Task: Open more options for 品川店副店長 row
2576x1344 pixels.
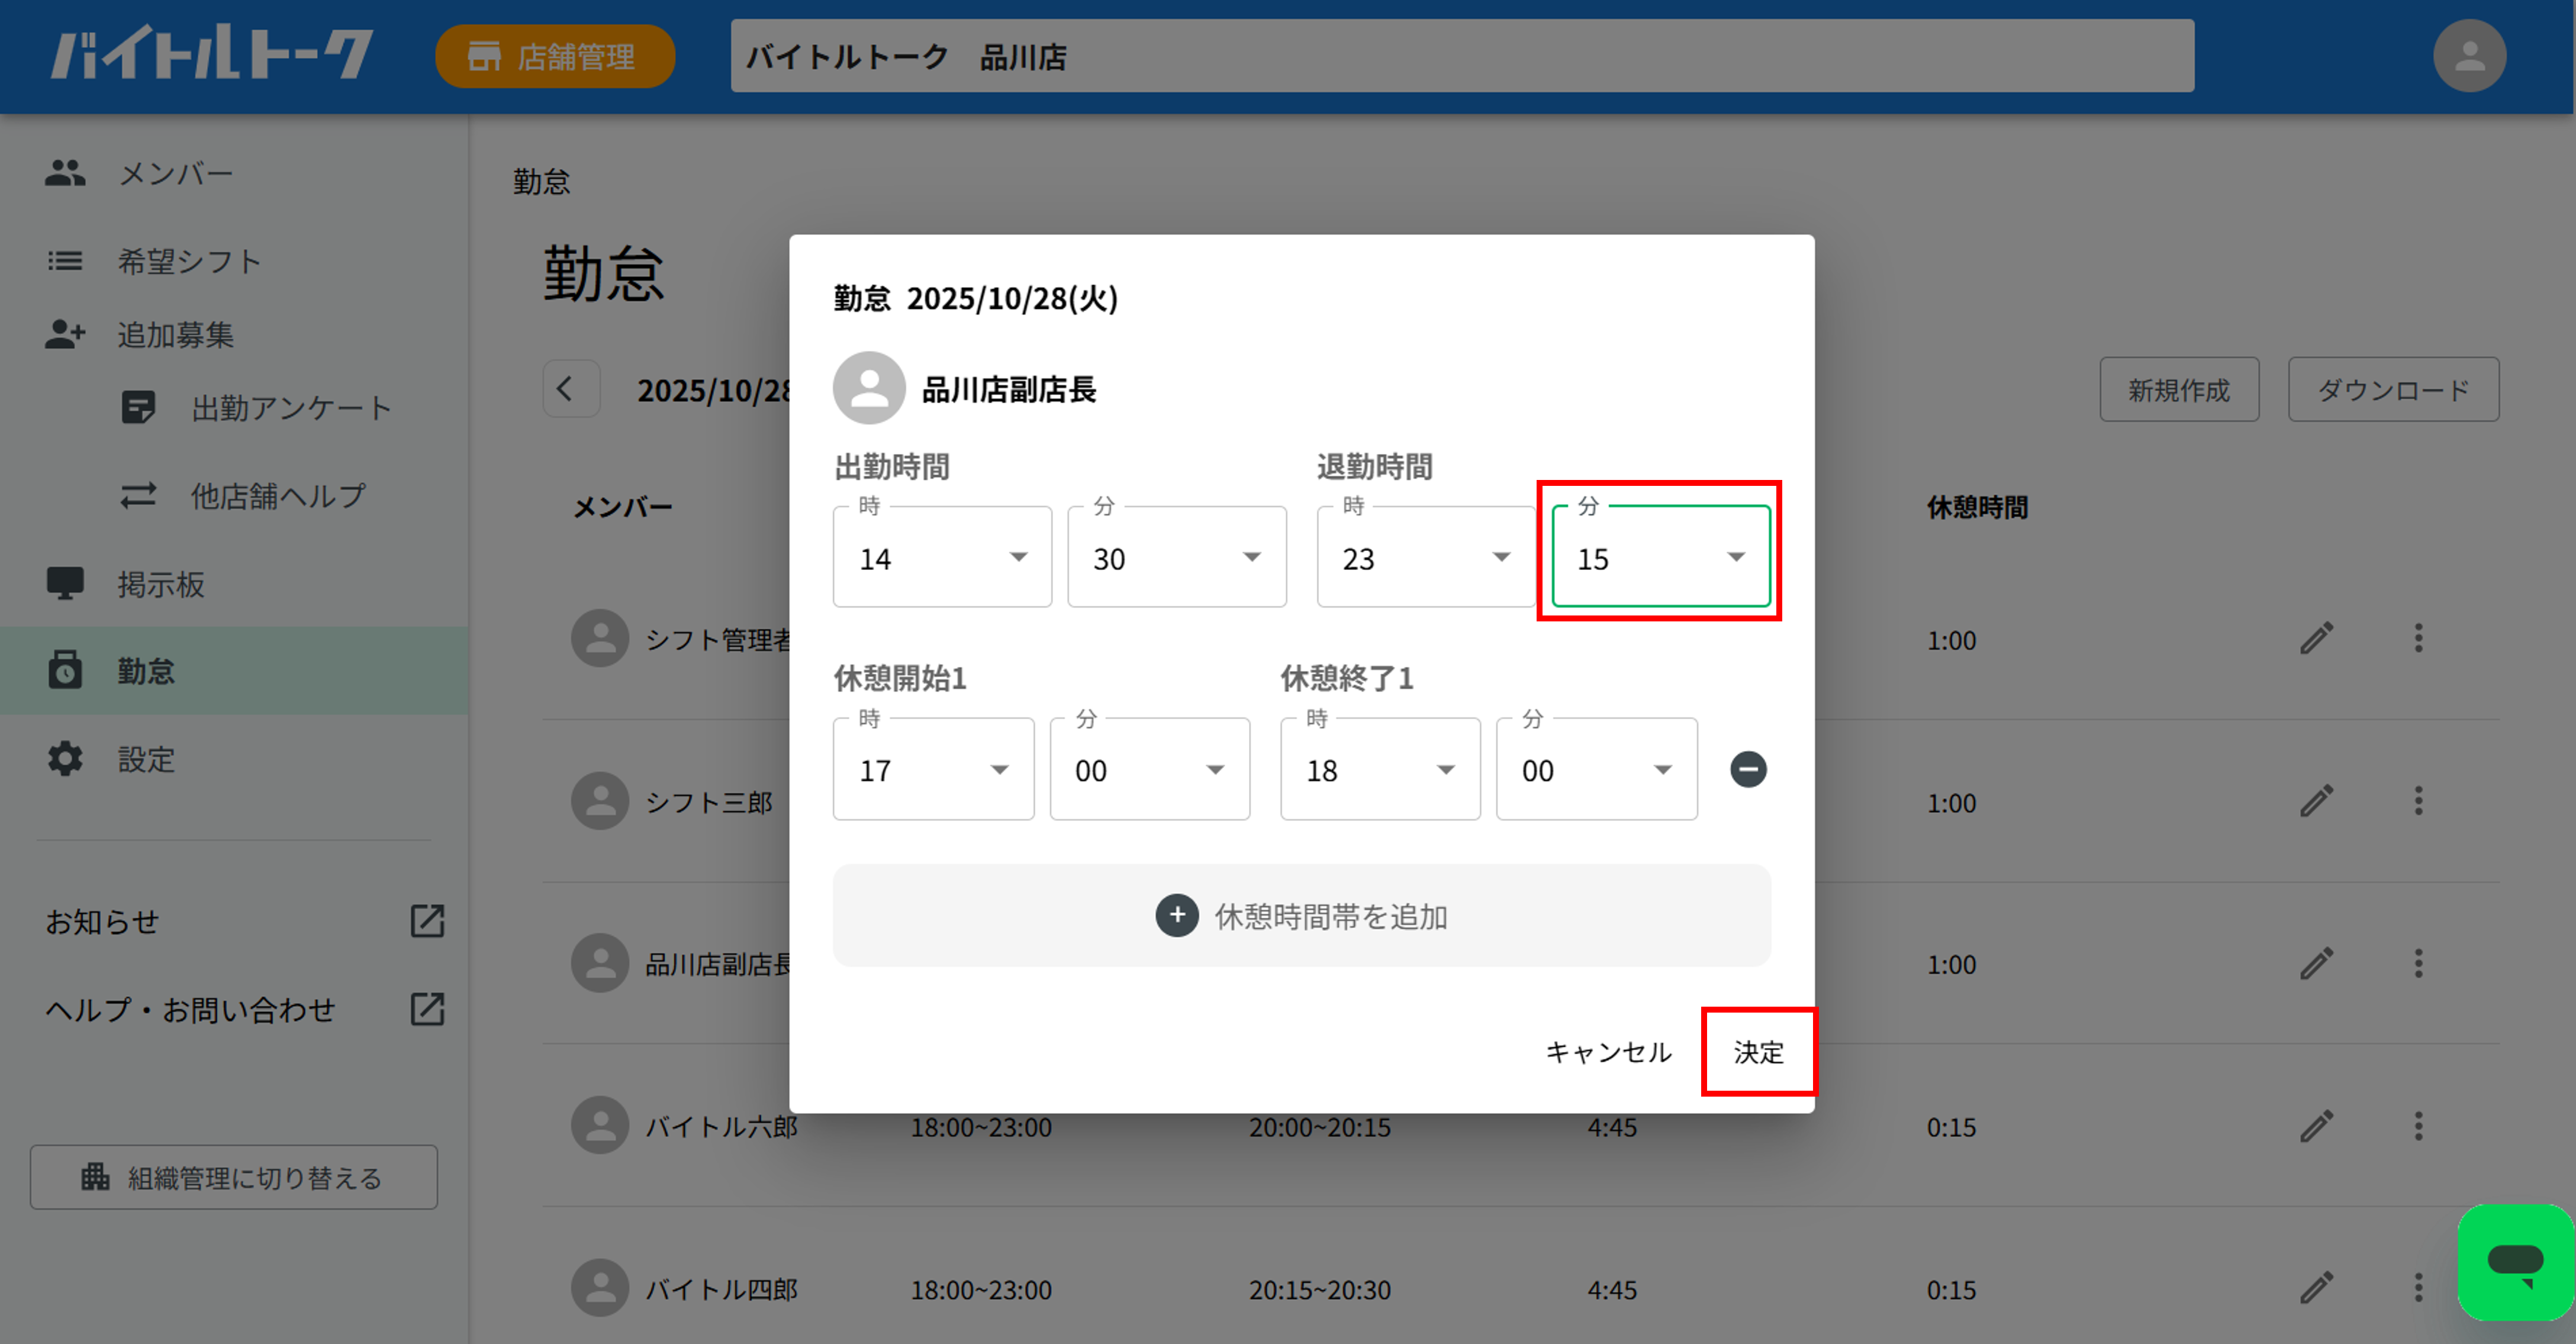Action: click(2418, 963)
